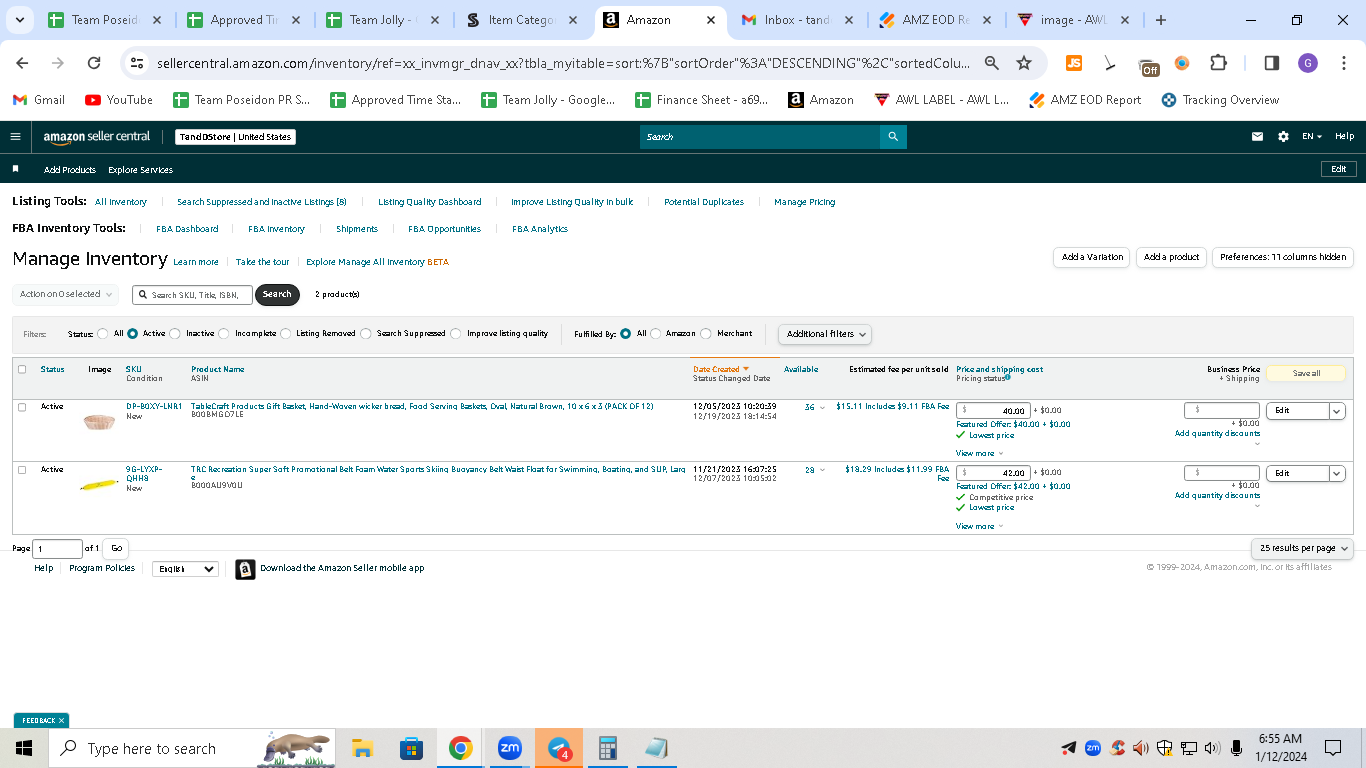Switch to the AMZ EOD Report browser tab
The image size is (1366, 768).
935,20
